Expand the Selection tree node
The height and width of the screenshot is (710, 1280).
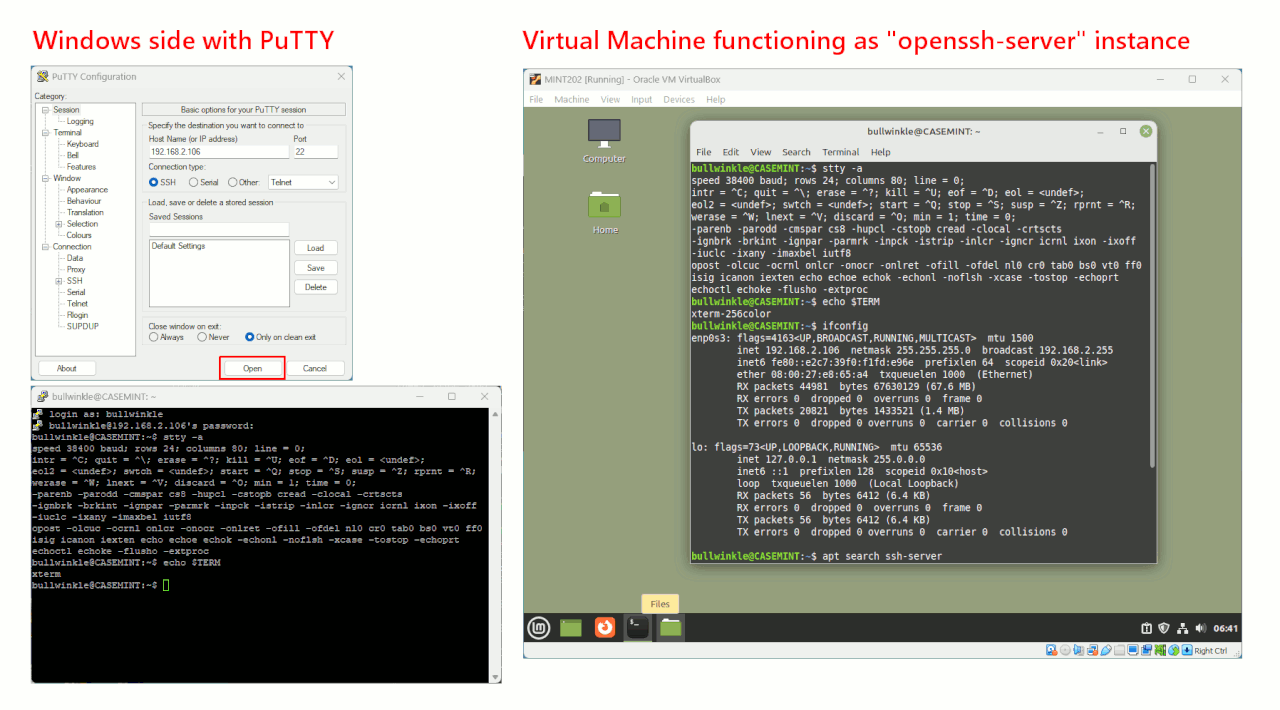pyautogui.click(x=59, y=224)
